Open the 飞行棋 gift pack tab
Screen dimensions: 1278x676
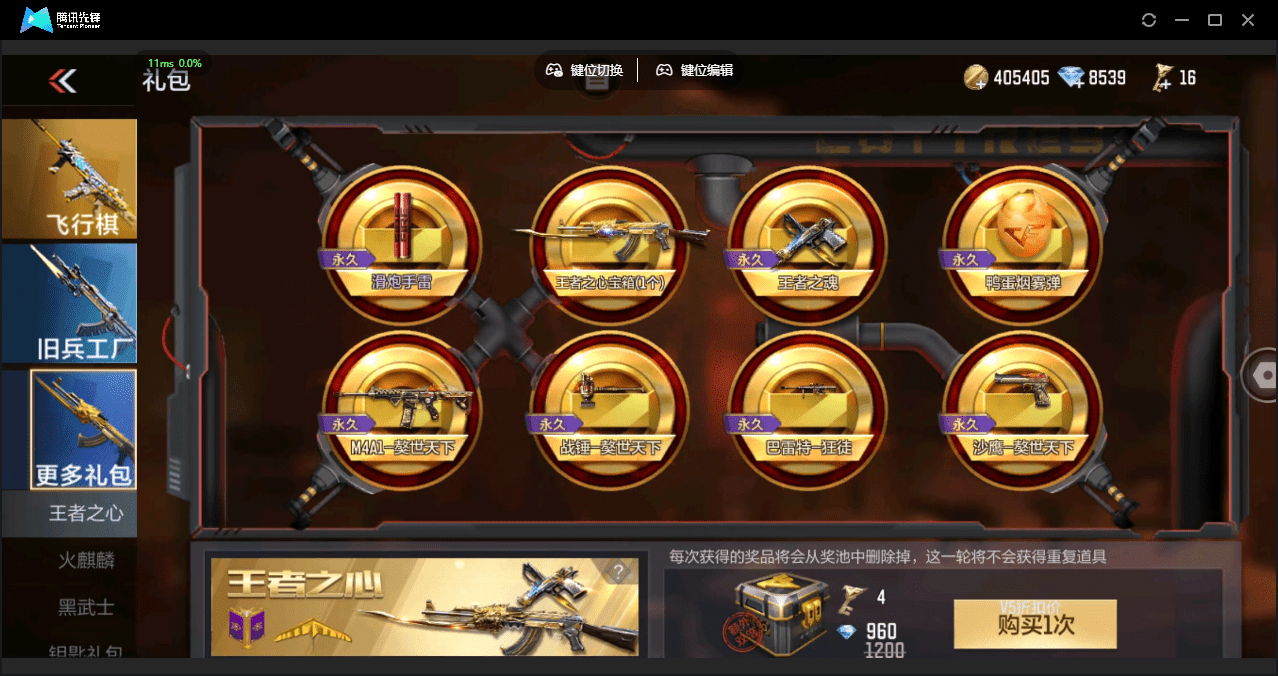click(x=69, y=179)
